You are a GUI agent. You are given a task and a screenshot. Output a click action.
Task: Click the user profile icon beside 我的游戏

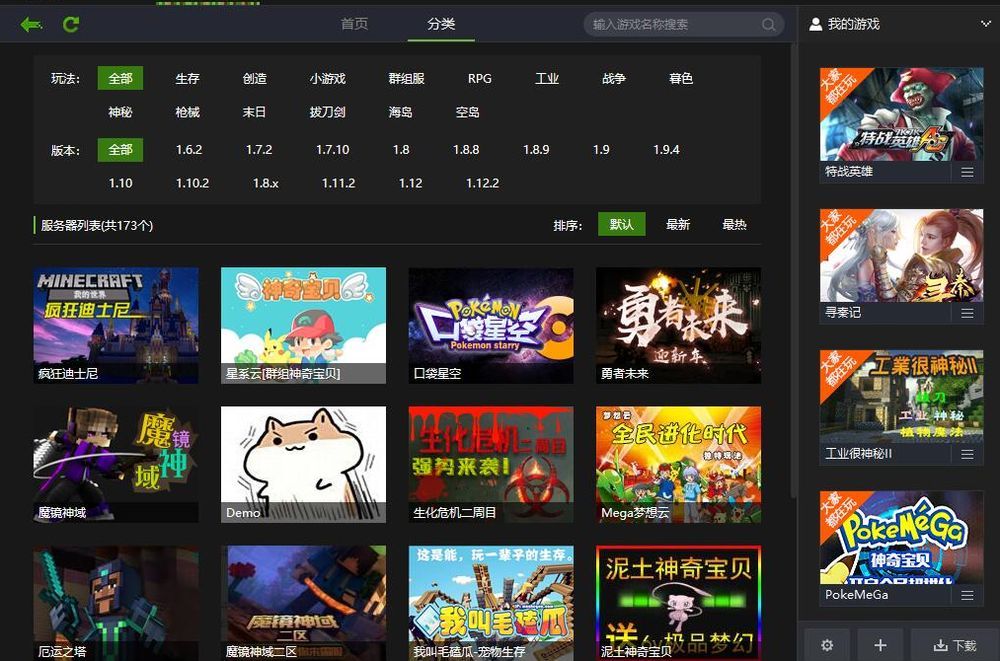(815, 24)
